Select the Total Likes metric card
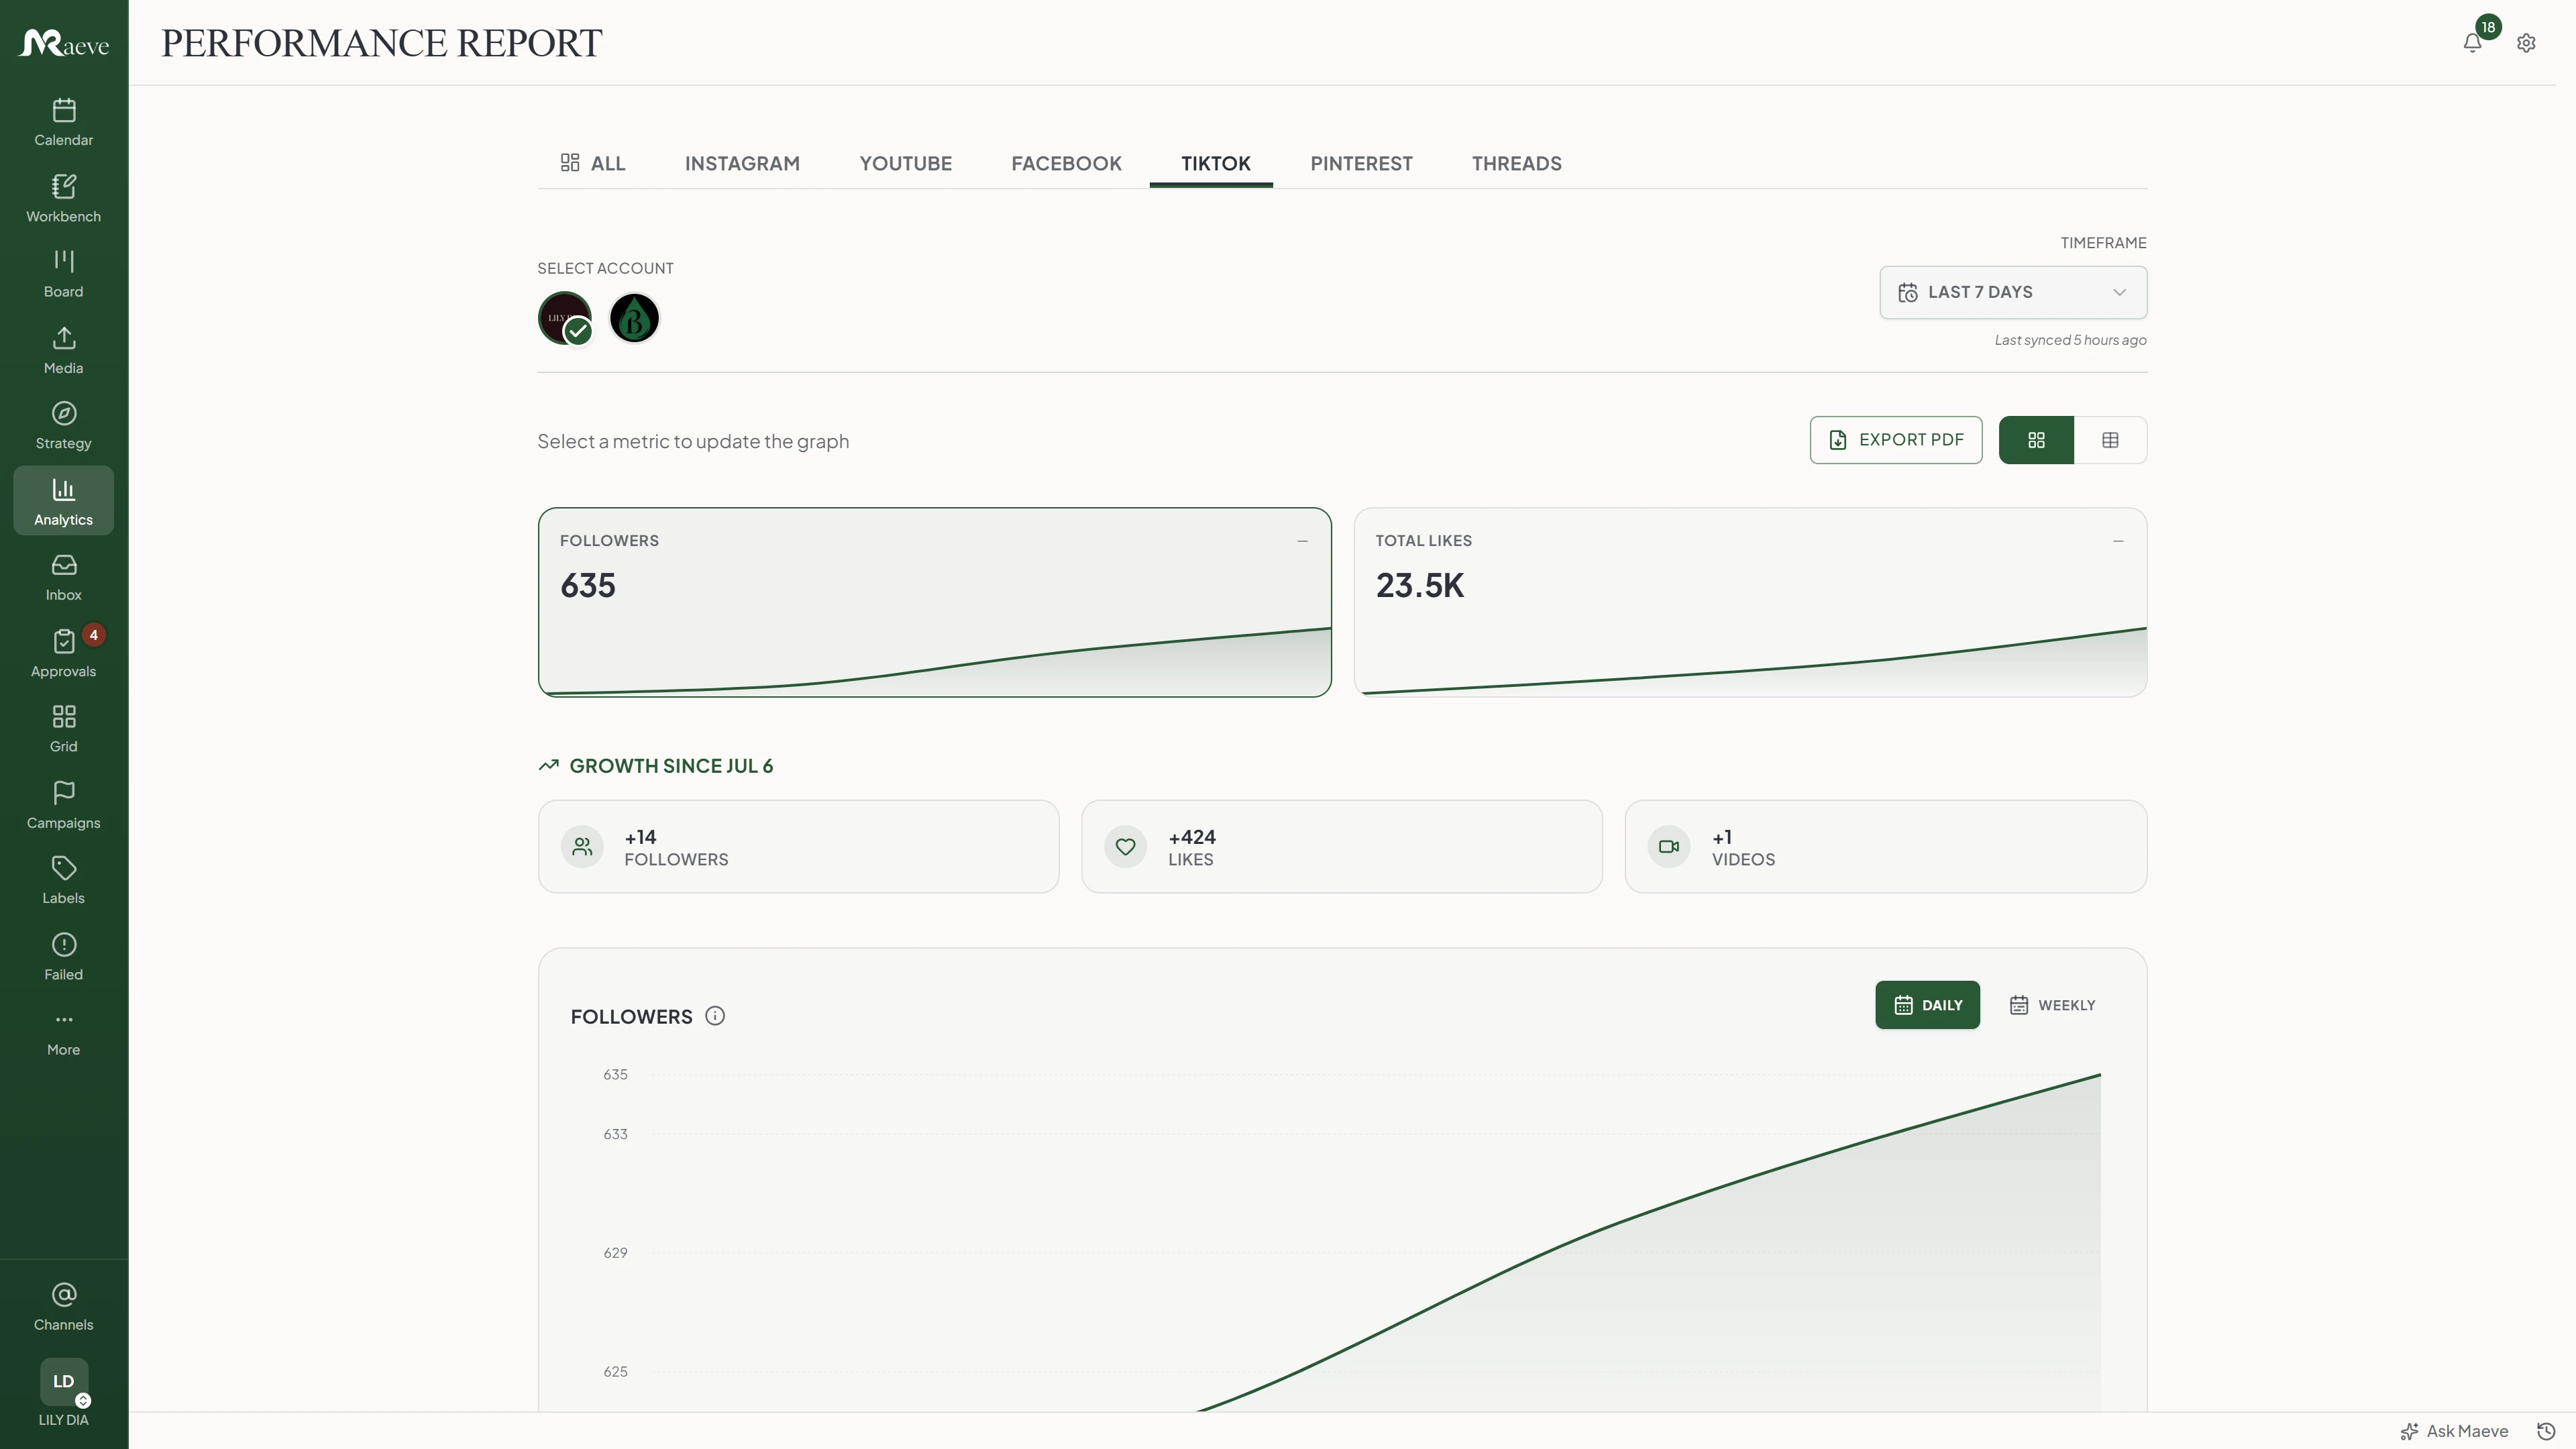 pyautogui.click(x=1750, y=602)
